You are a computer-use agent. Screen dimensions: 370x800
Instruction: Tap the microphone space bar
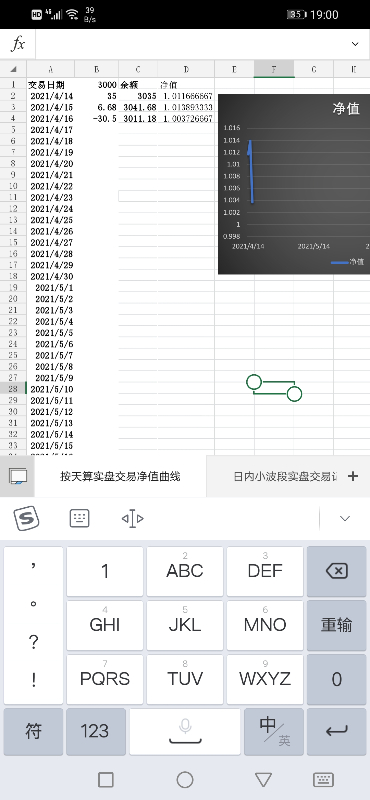185,732
